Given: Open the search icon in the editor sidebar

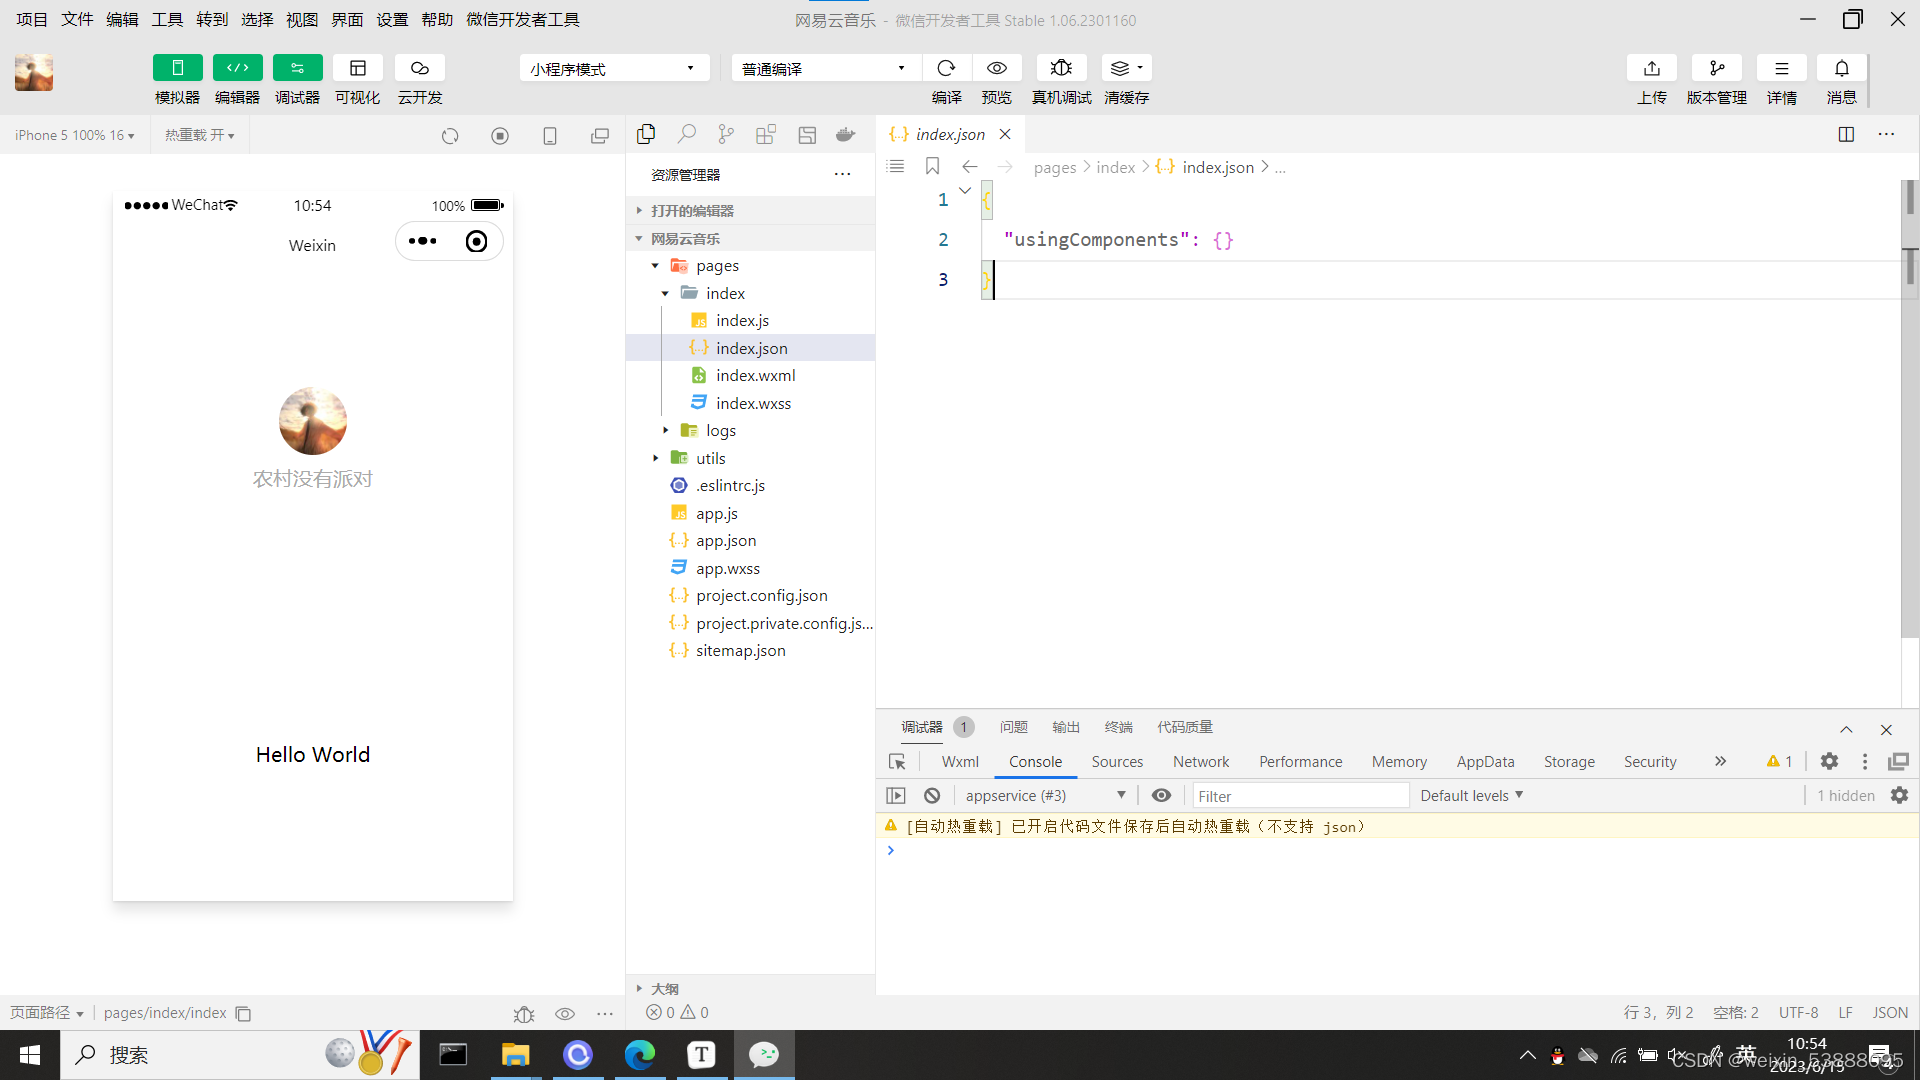Looking at the screenshot, I should [686, 134].
